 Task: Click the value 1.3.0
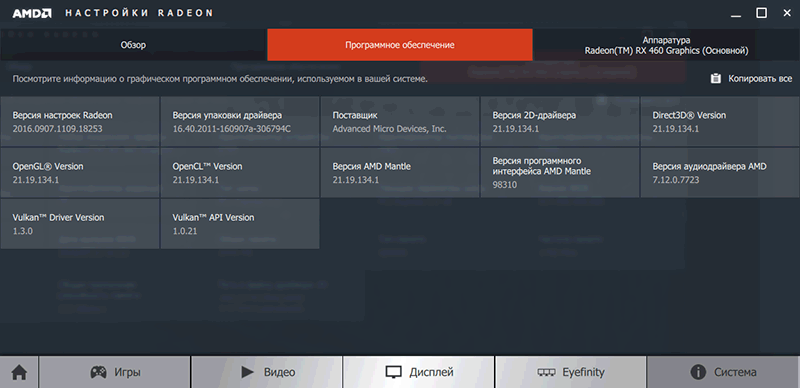pyautogui.click(x=23, y=231)
